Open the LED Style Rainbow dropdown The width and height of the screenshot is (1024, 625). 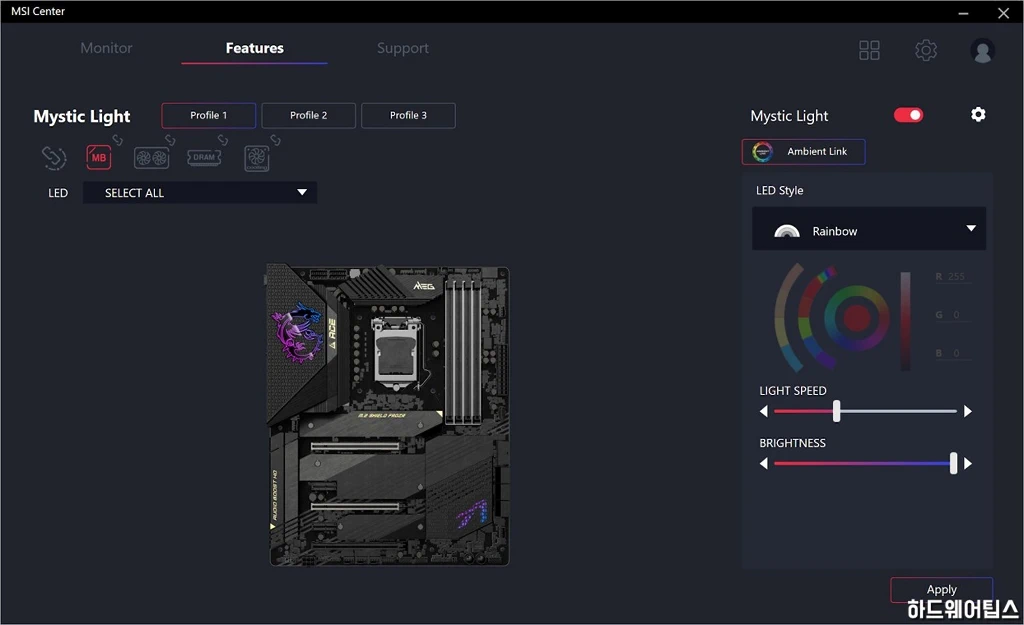[869, 229]
